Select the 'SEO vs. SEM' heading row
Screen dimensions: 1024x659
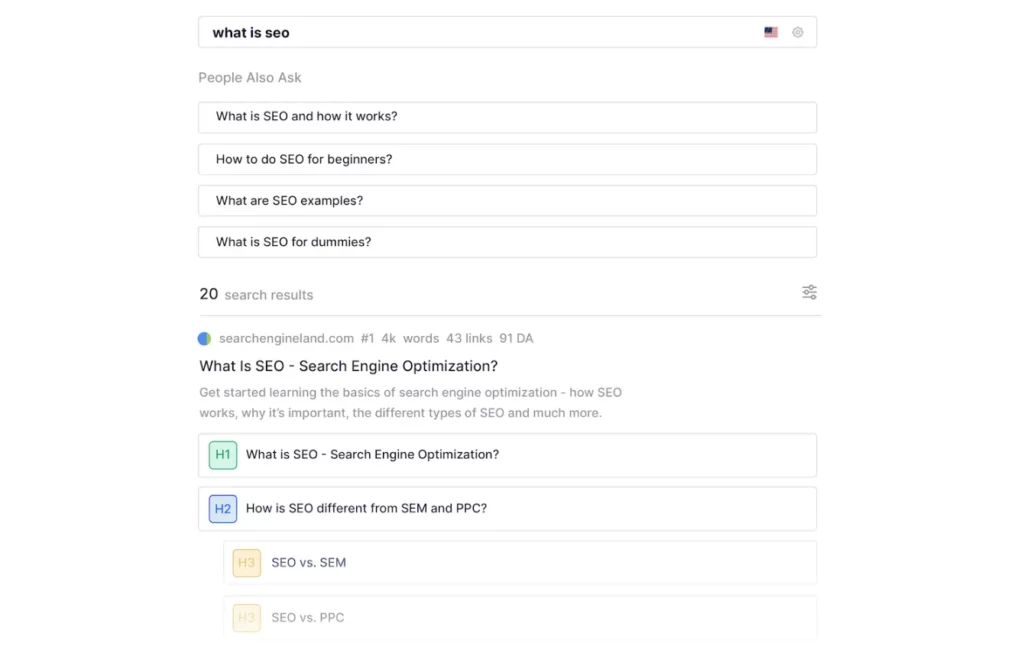(x=309, y=563)
